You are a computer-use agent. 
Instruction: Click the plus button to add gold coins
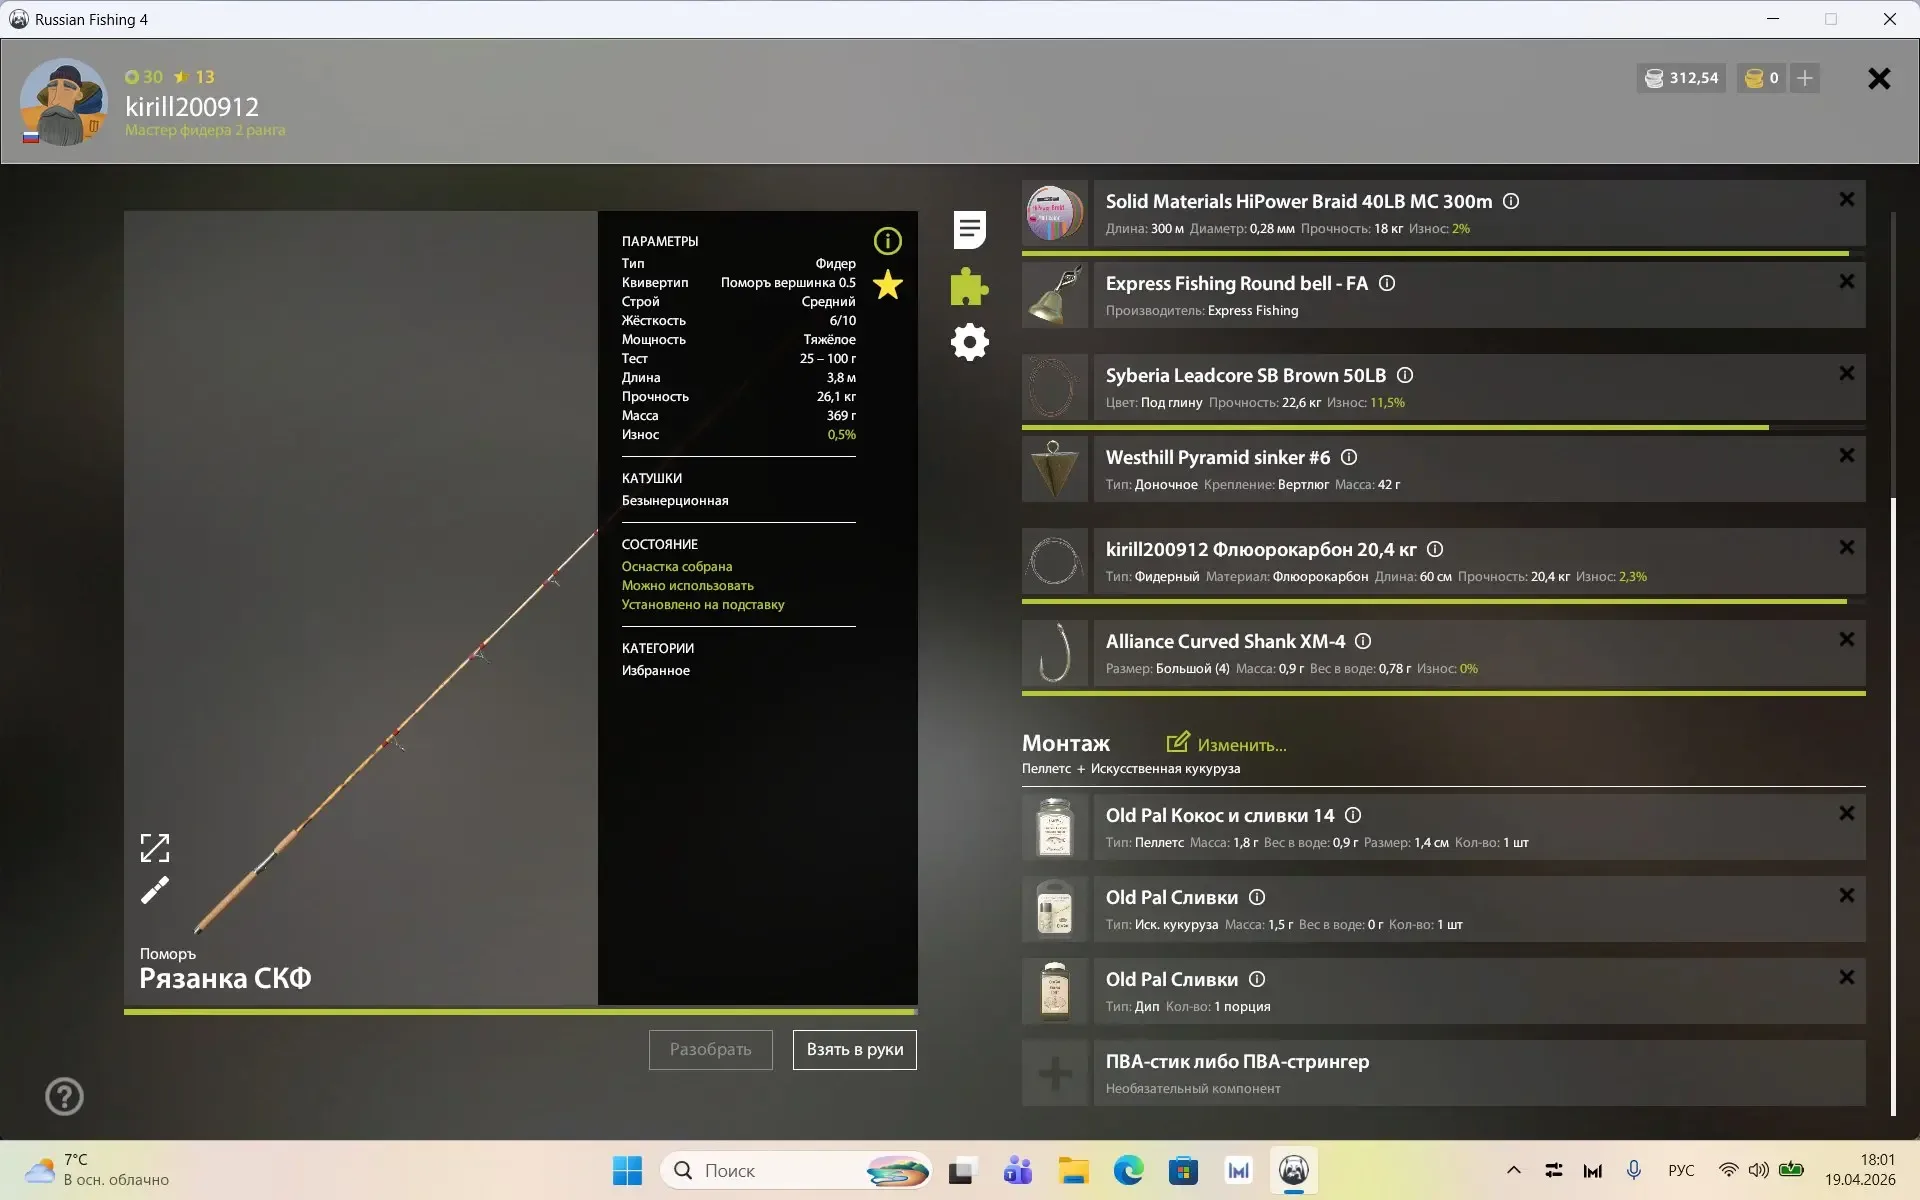coord(1804,78)
